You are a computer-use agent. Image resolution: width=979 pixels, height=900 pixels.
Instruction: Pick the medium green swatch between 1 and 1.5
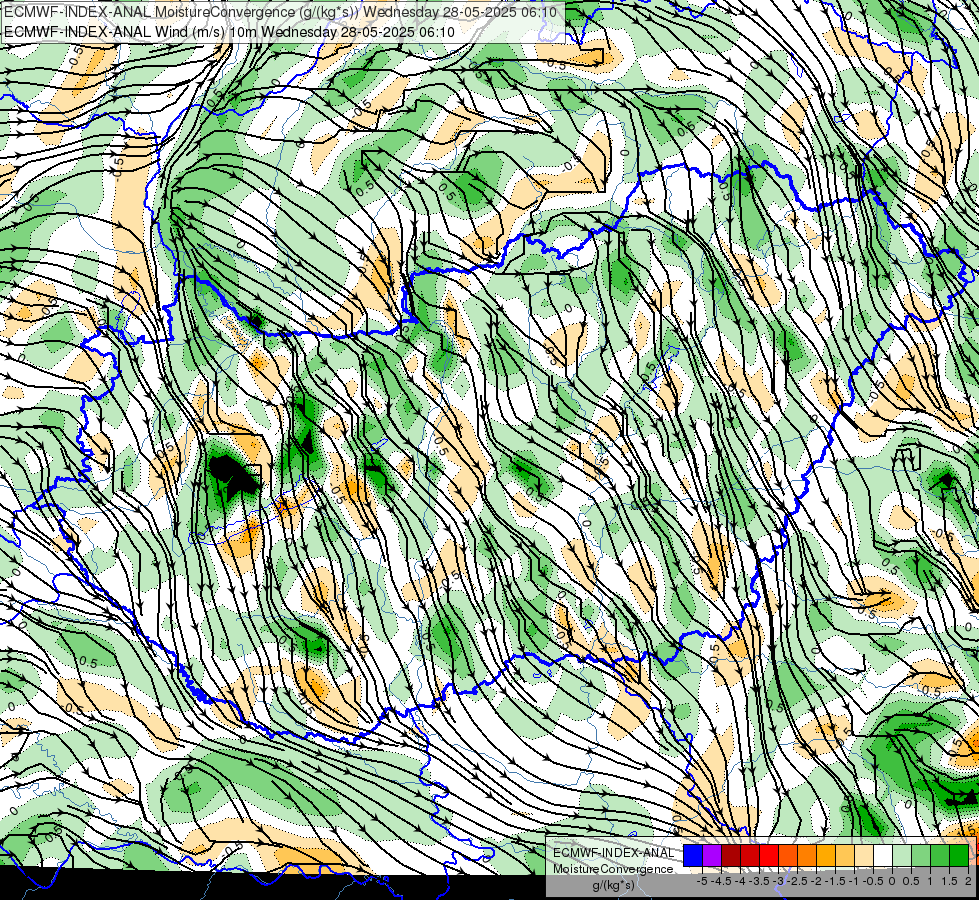click(x=940, y=856)
